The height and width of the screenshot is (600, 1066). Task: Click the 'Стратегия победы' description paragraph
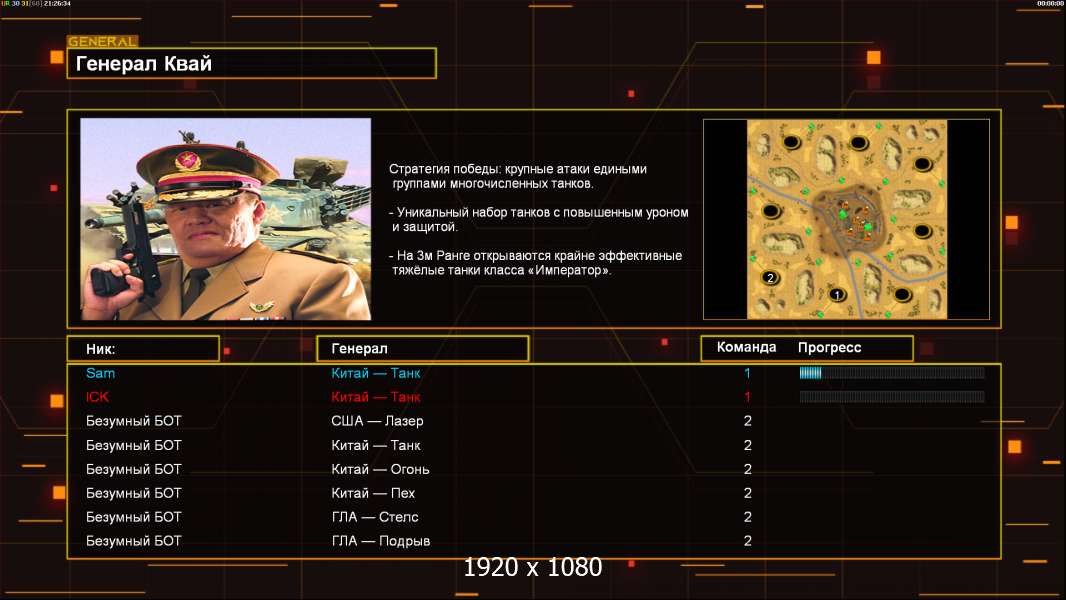click(x=518, y=176)
